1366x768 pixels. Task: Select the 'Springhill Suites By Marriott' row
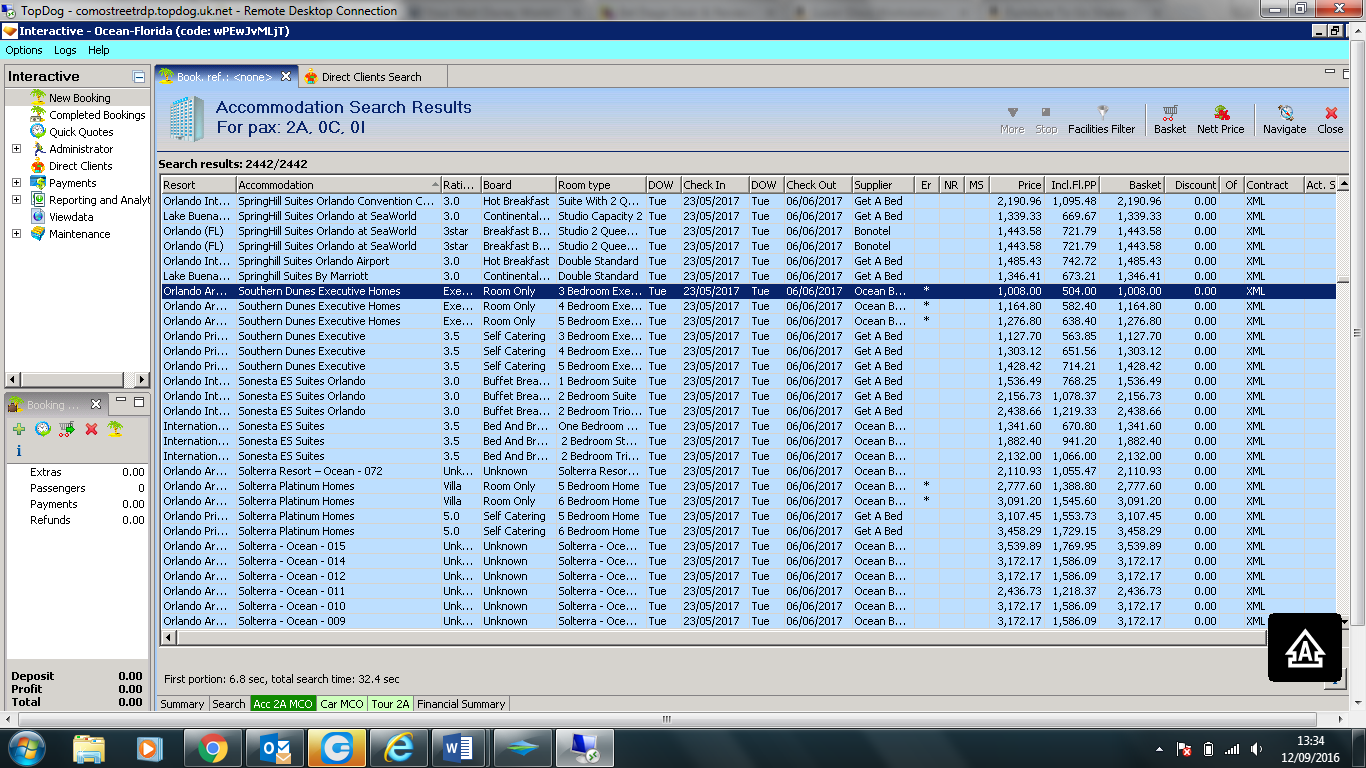pyautogui.click(x=748, y=276)
